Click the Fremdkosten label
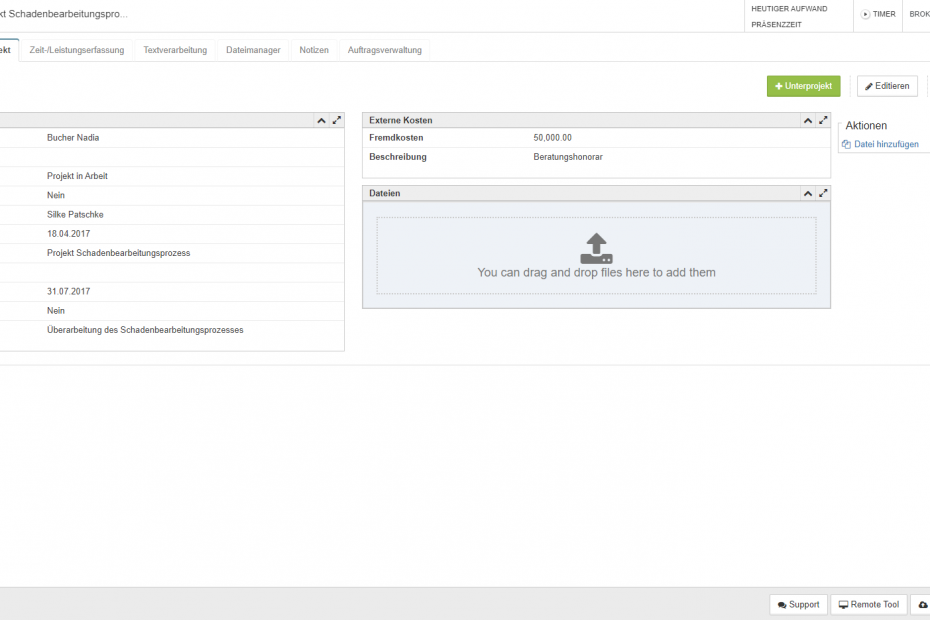 click(396, 138)
